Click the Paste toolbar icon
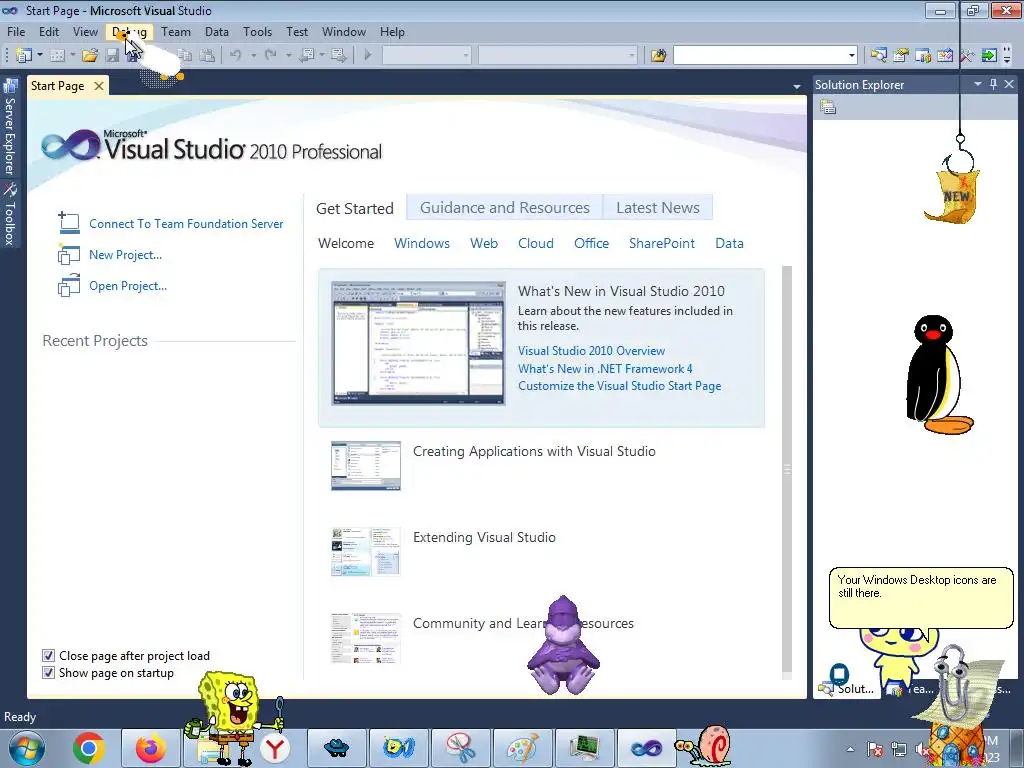 coord(207,56)
